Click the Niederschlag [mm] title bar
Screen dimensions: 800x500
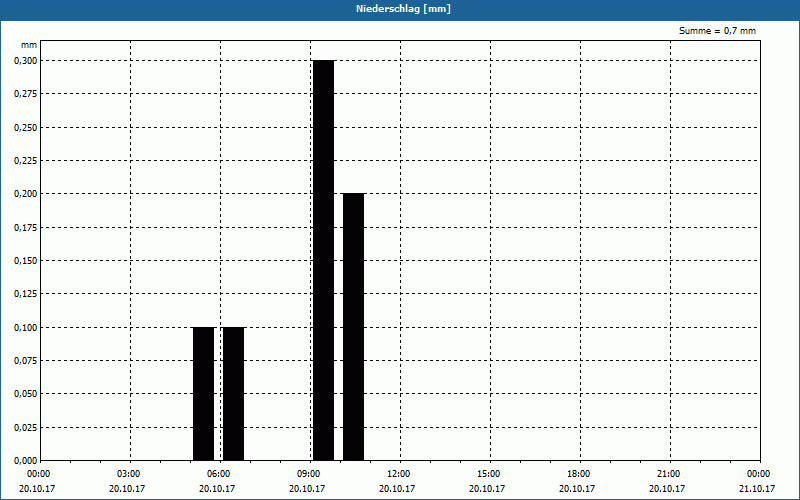[x=400, y=9]
